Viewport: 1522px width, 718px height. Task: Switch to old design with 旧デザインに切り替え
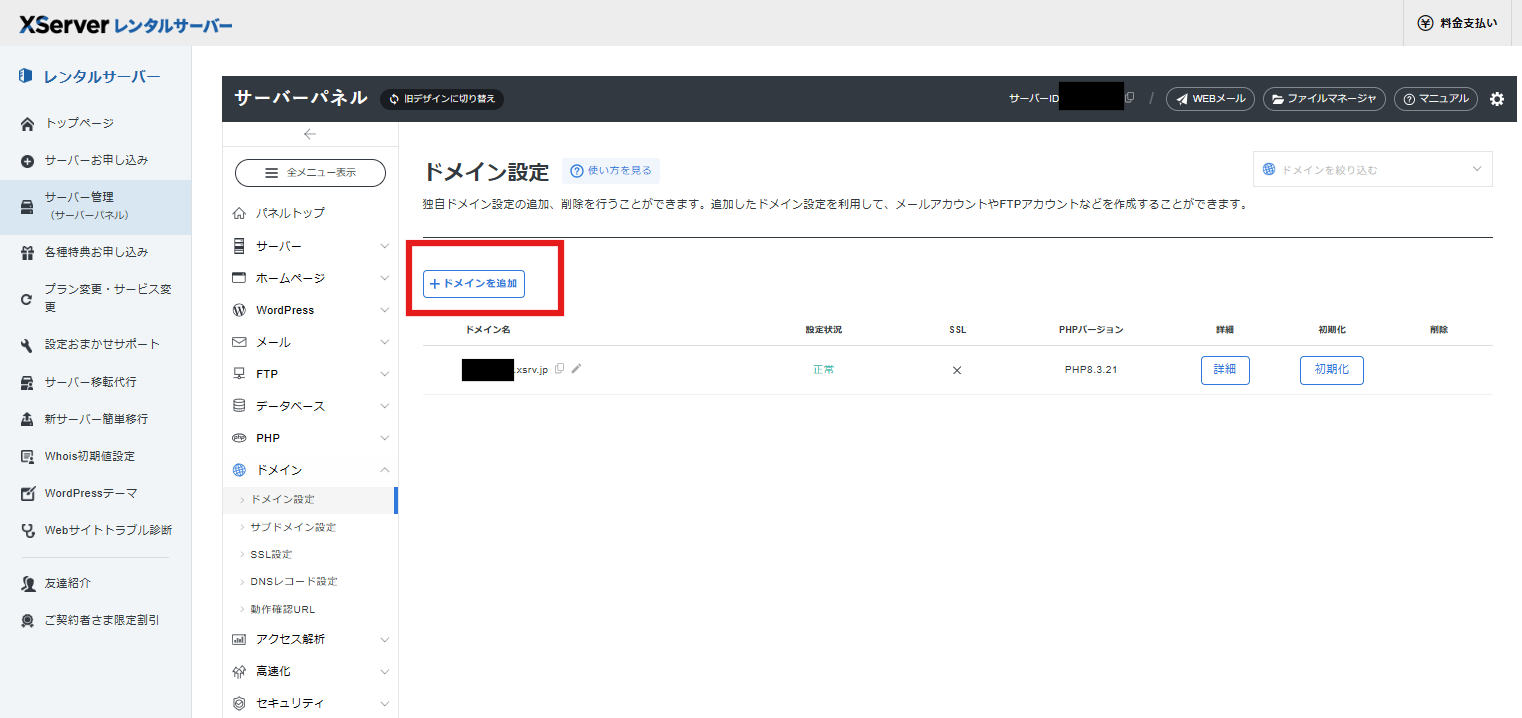(442, 99)
